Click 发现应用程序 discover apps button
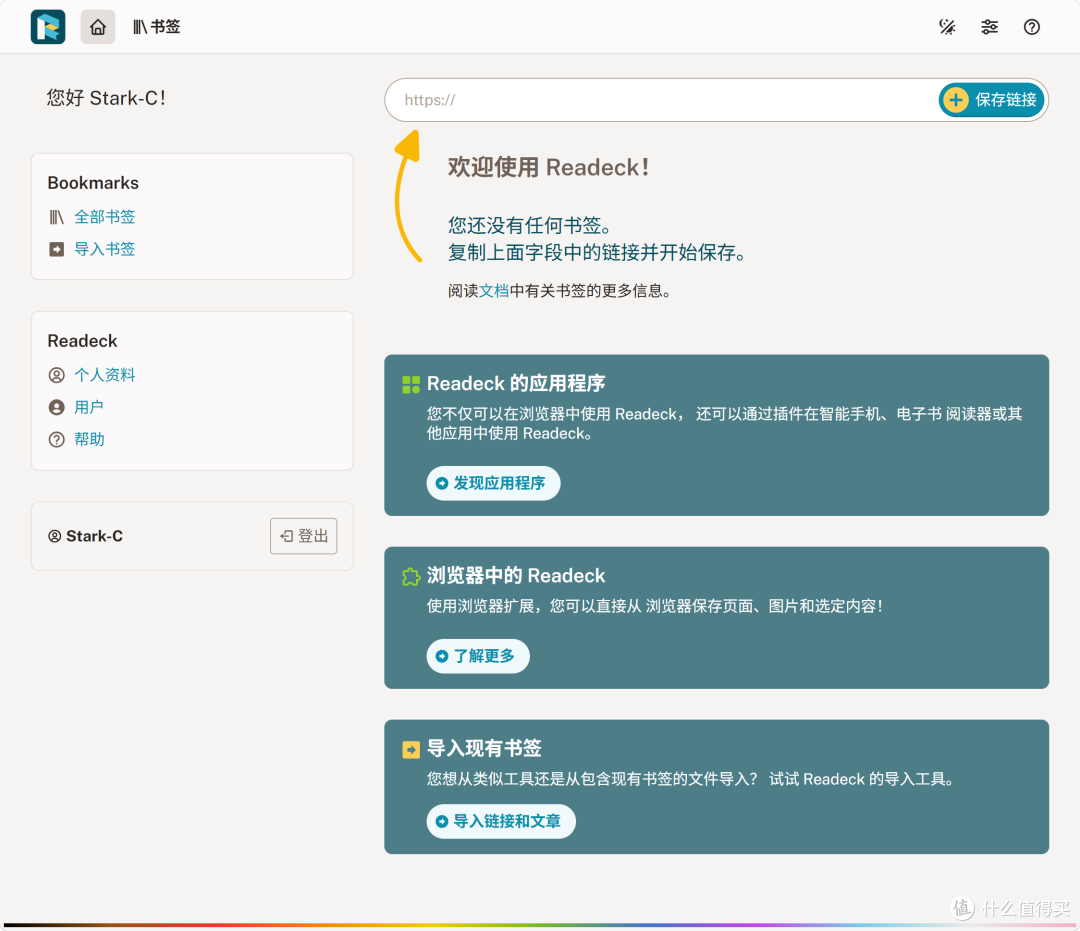This screenshot has height=931, width=1080. pos(493,483)
